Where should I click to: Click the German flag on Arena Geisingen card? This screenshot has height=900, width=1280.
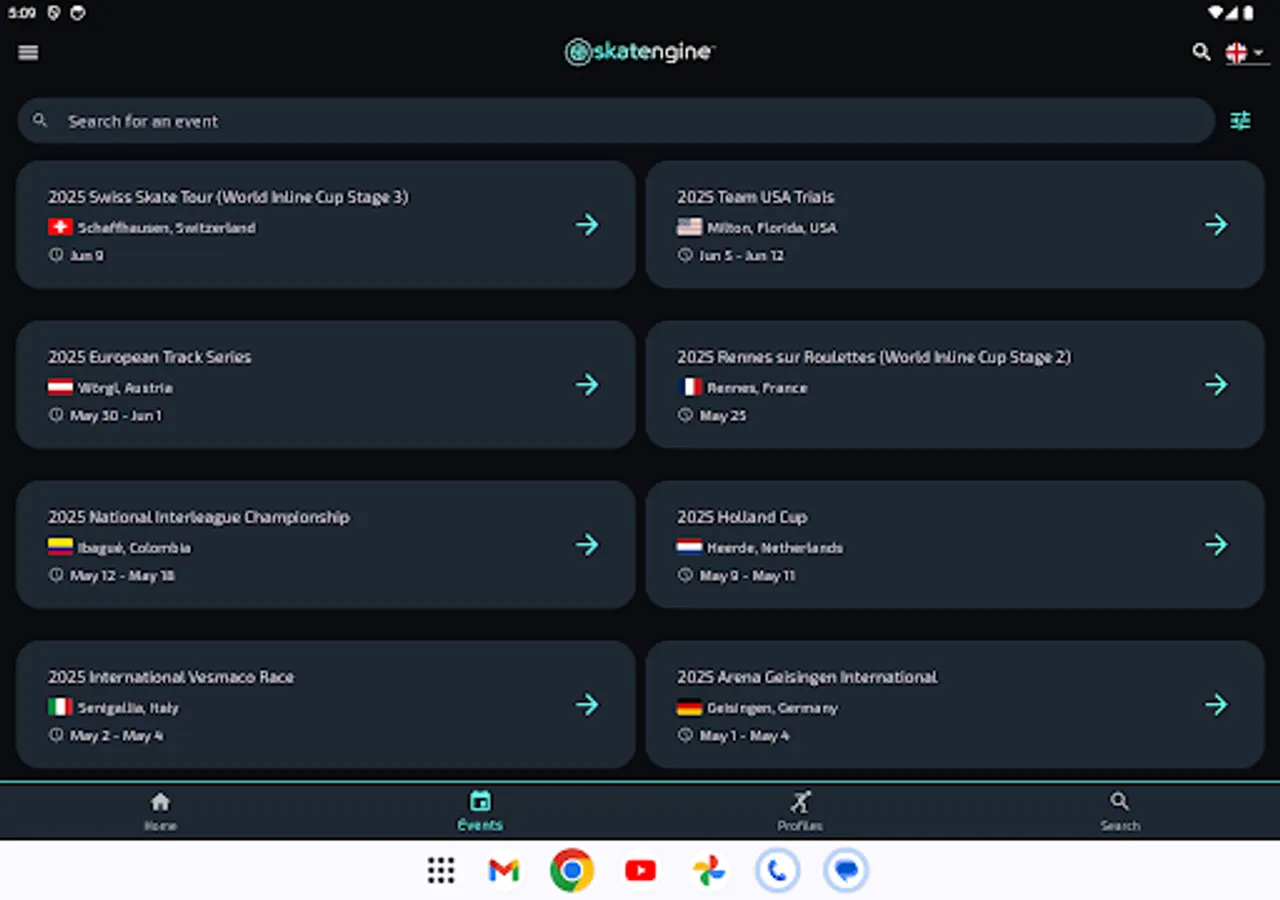click(690, 707)
